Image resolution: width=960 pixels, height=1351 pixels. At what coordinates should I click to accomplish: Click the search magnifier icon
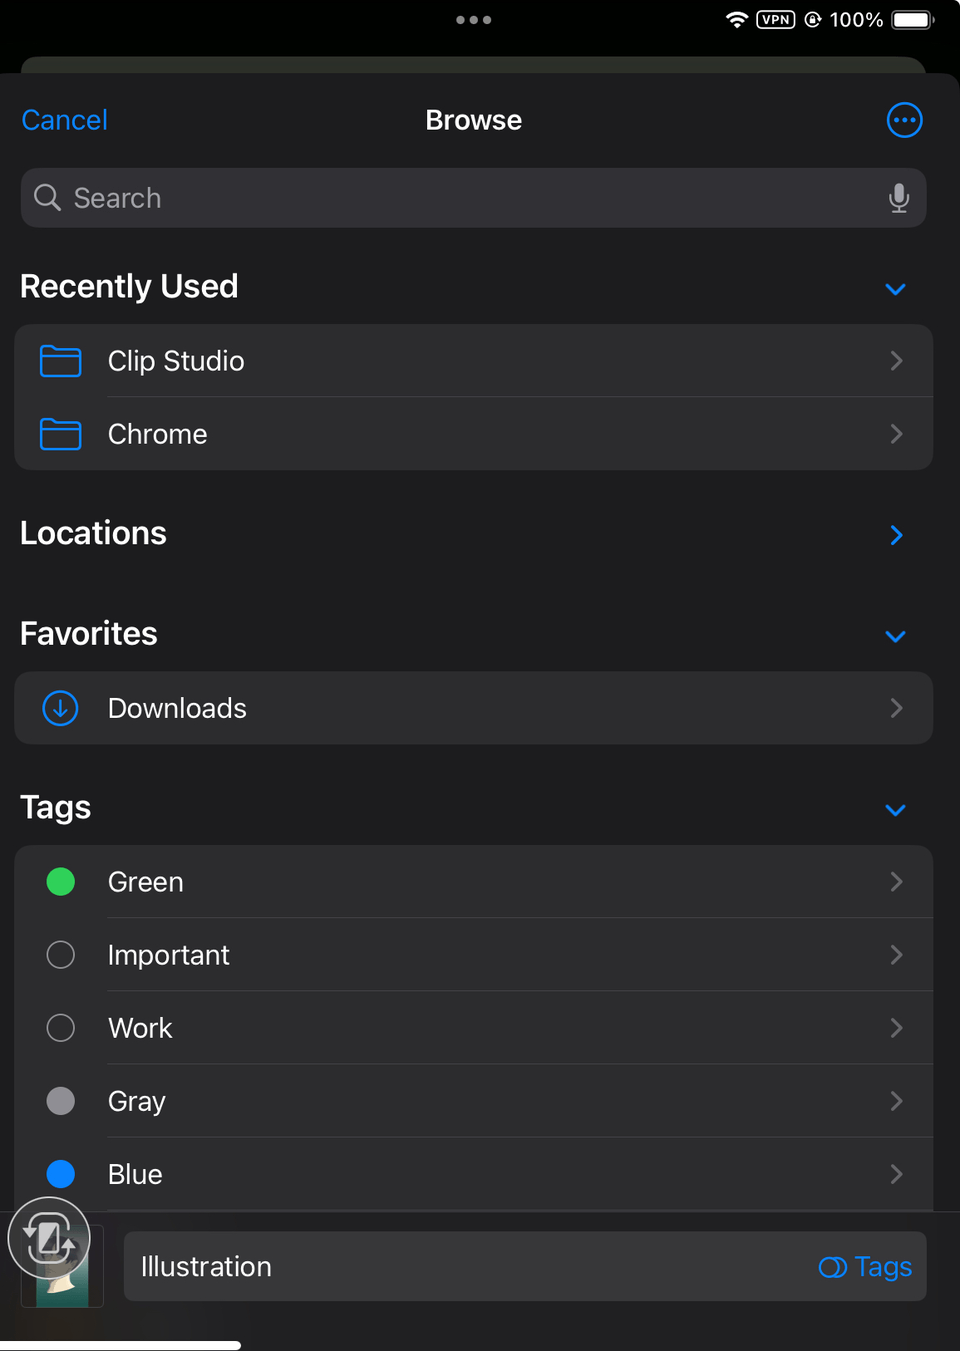[x=47, y=198]
